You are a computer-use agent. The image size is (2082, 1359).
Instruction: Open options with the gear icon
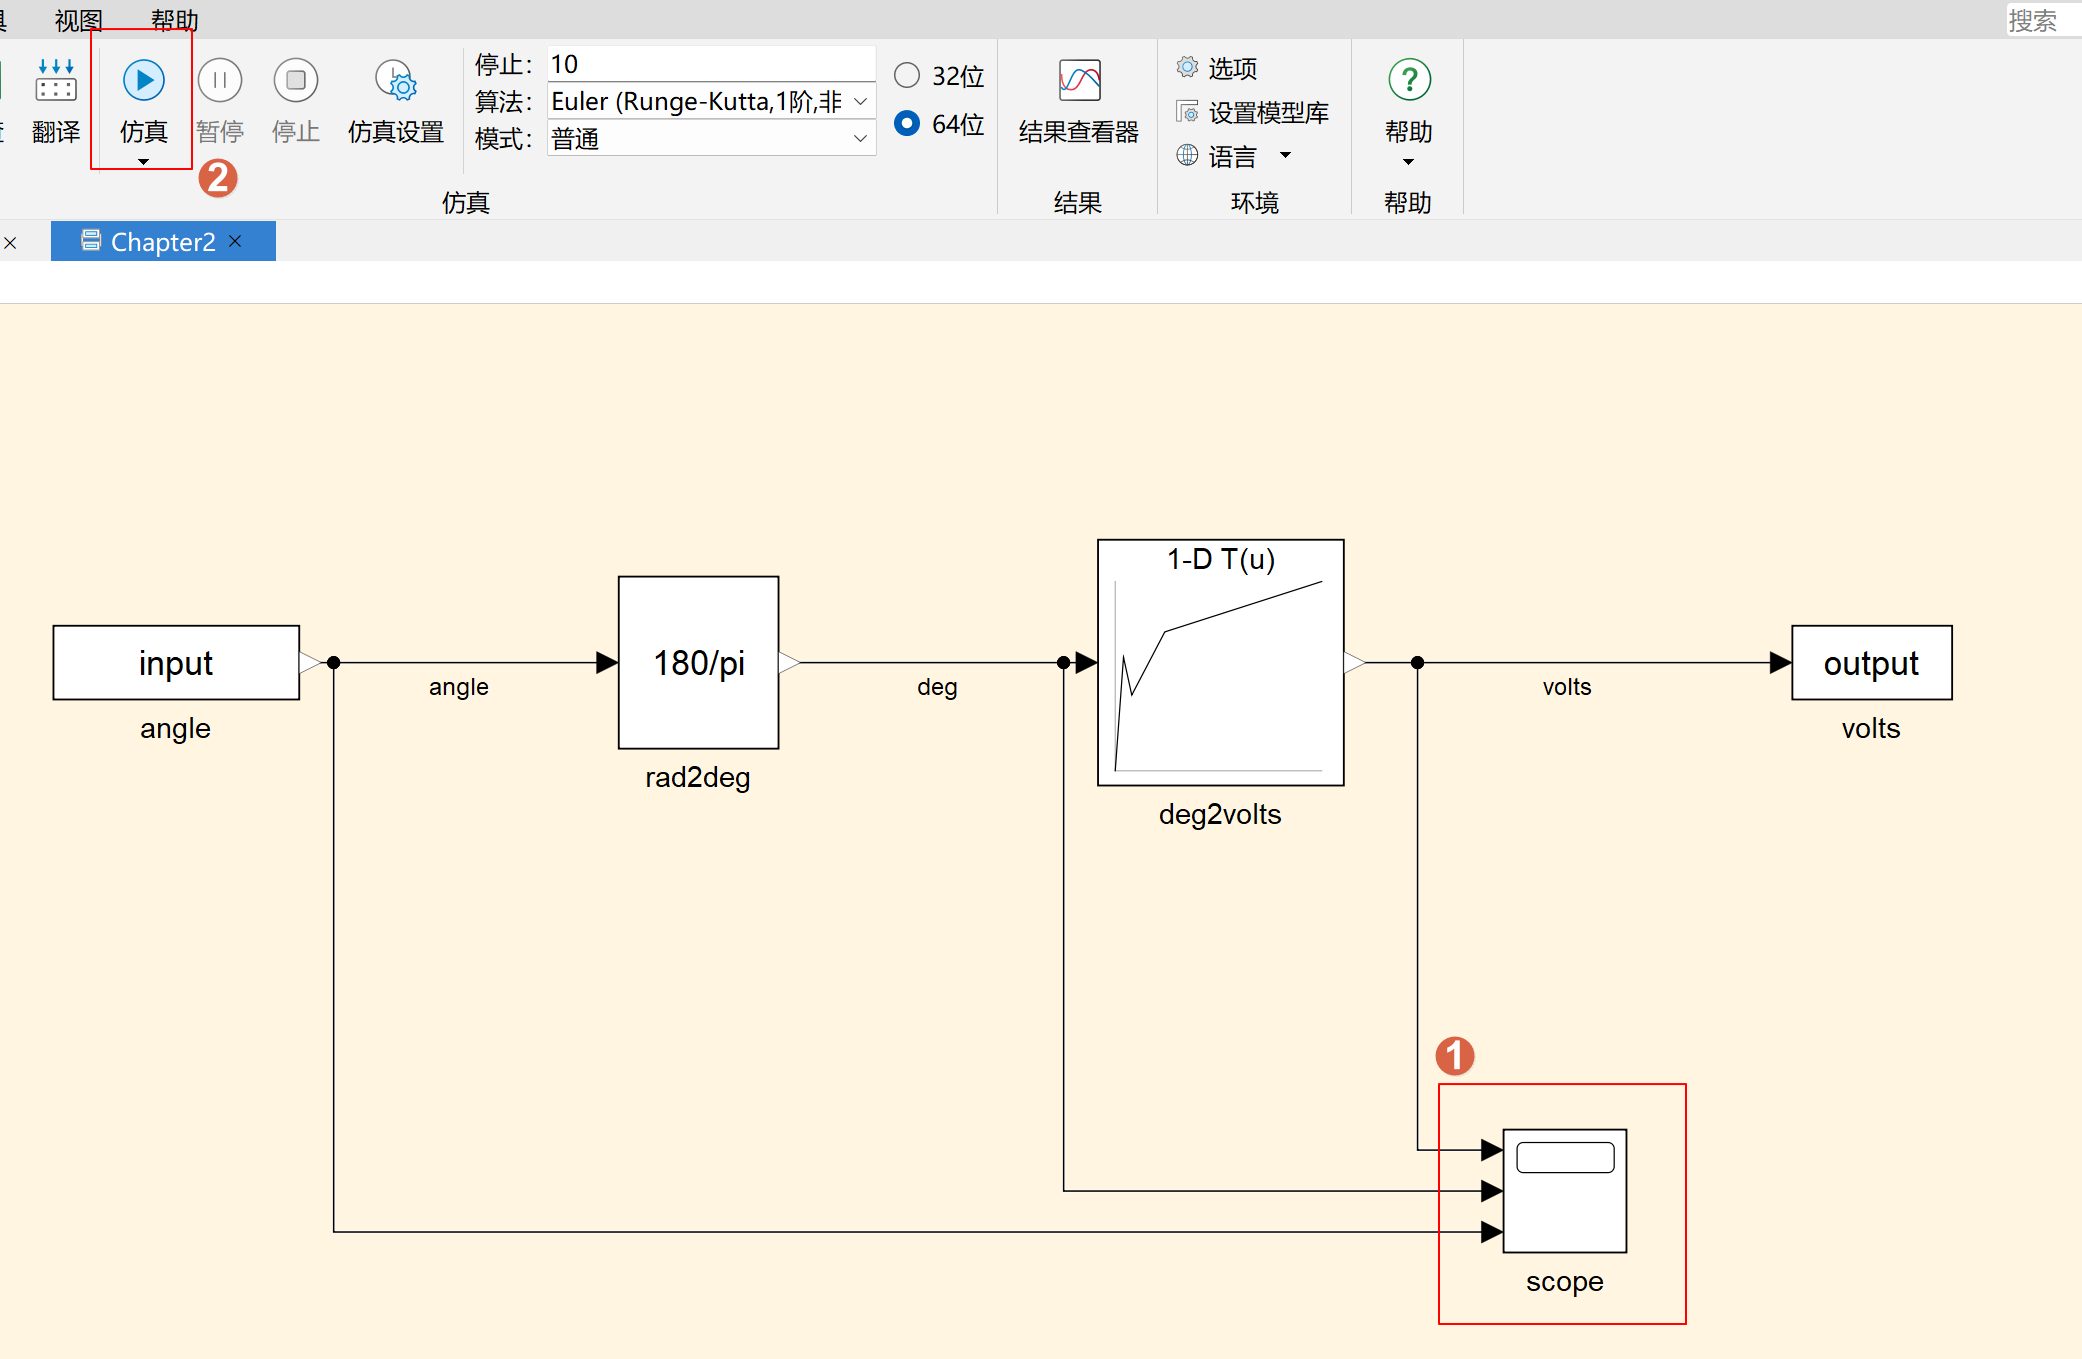1187,68
